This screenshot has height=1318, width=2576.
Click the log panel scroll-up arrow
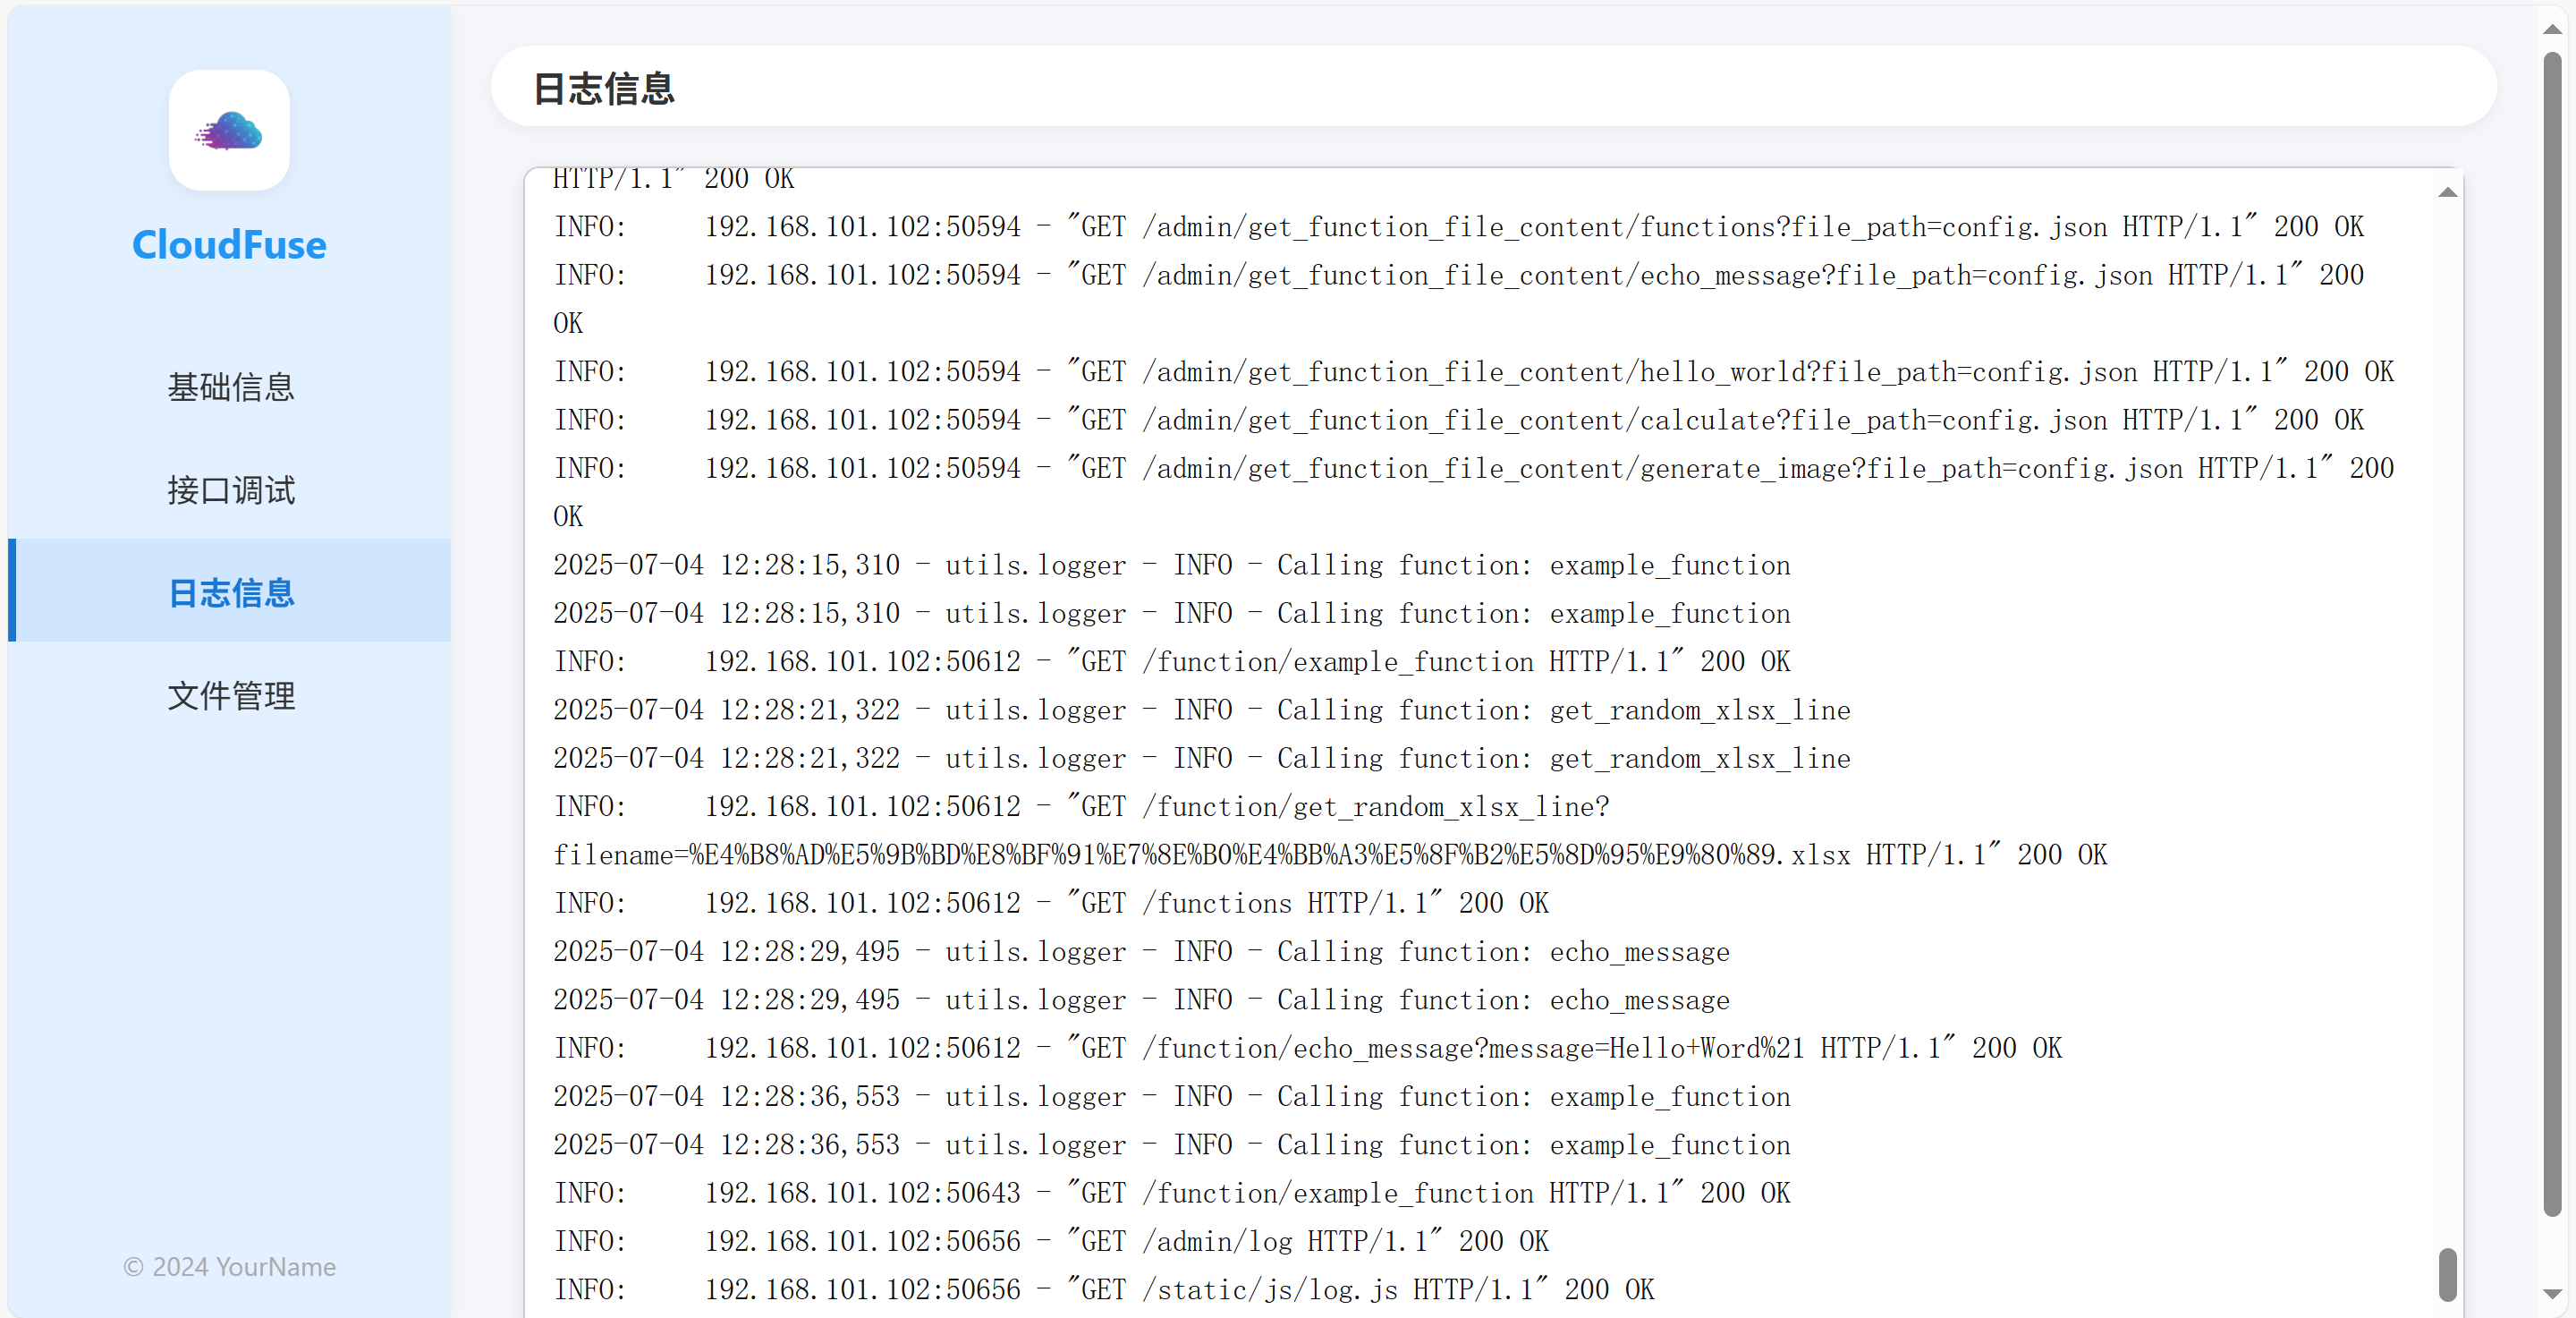2447,193
